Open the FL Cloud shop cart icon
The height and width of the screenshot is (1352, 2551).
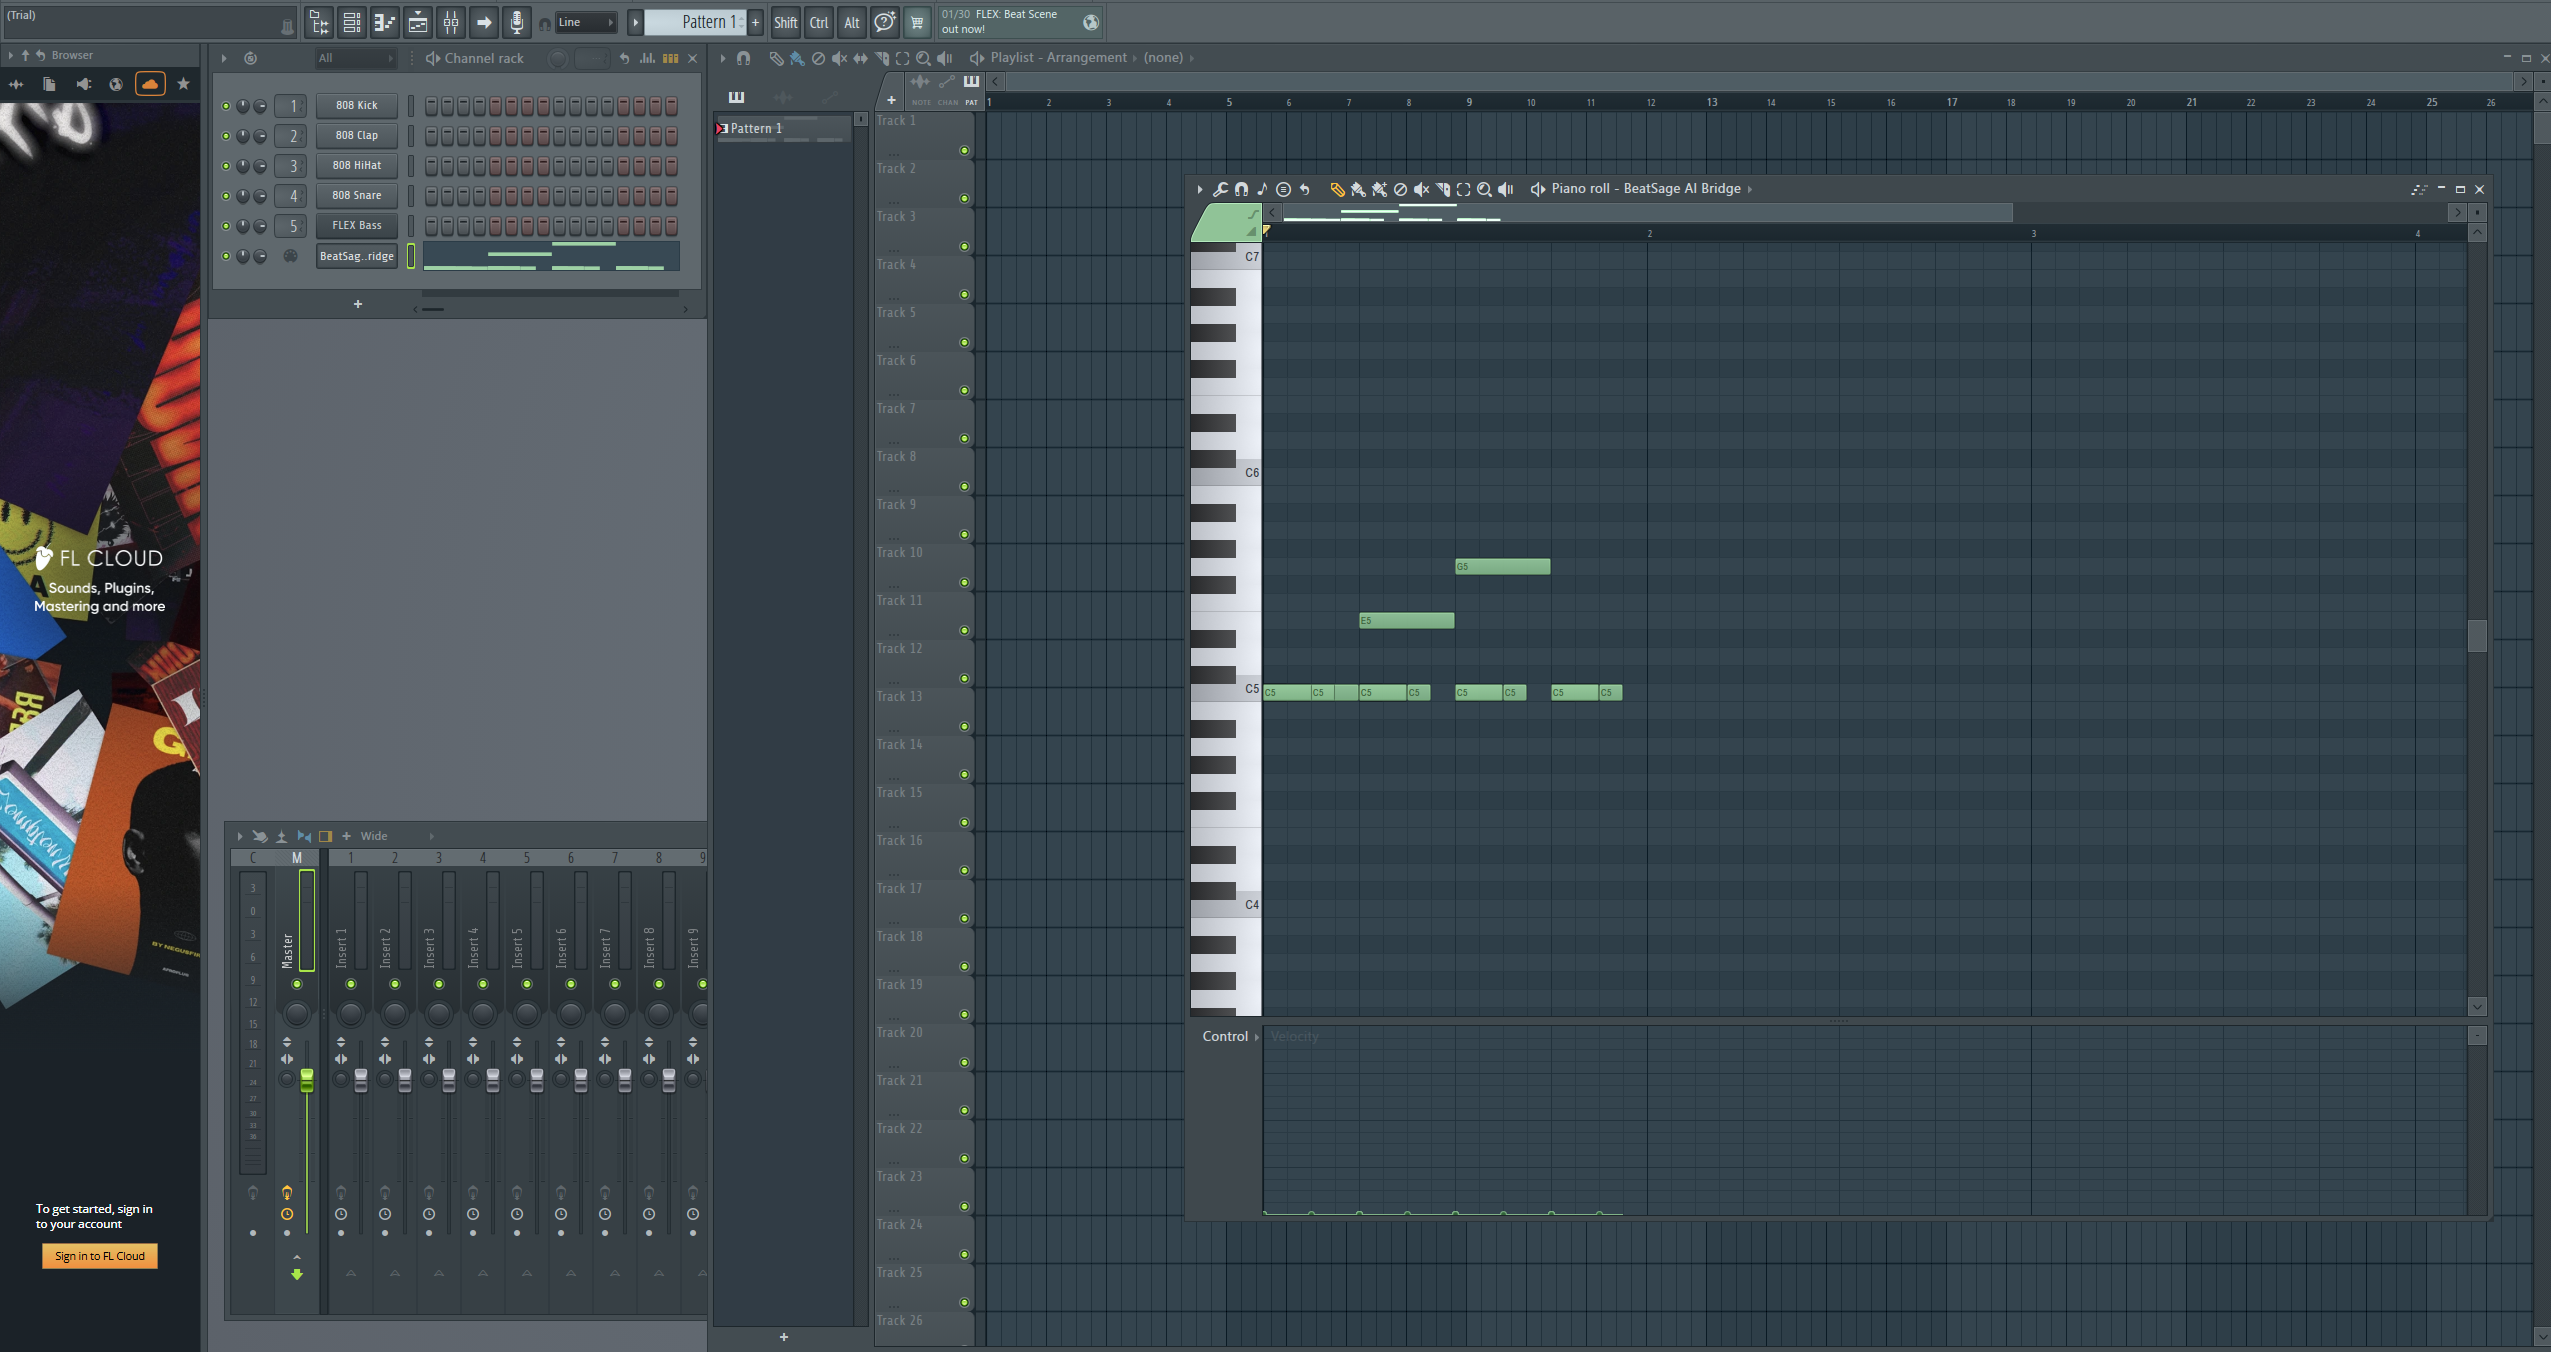916,22
